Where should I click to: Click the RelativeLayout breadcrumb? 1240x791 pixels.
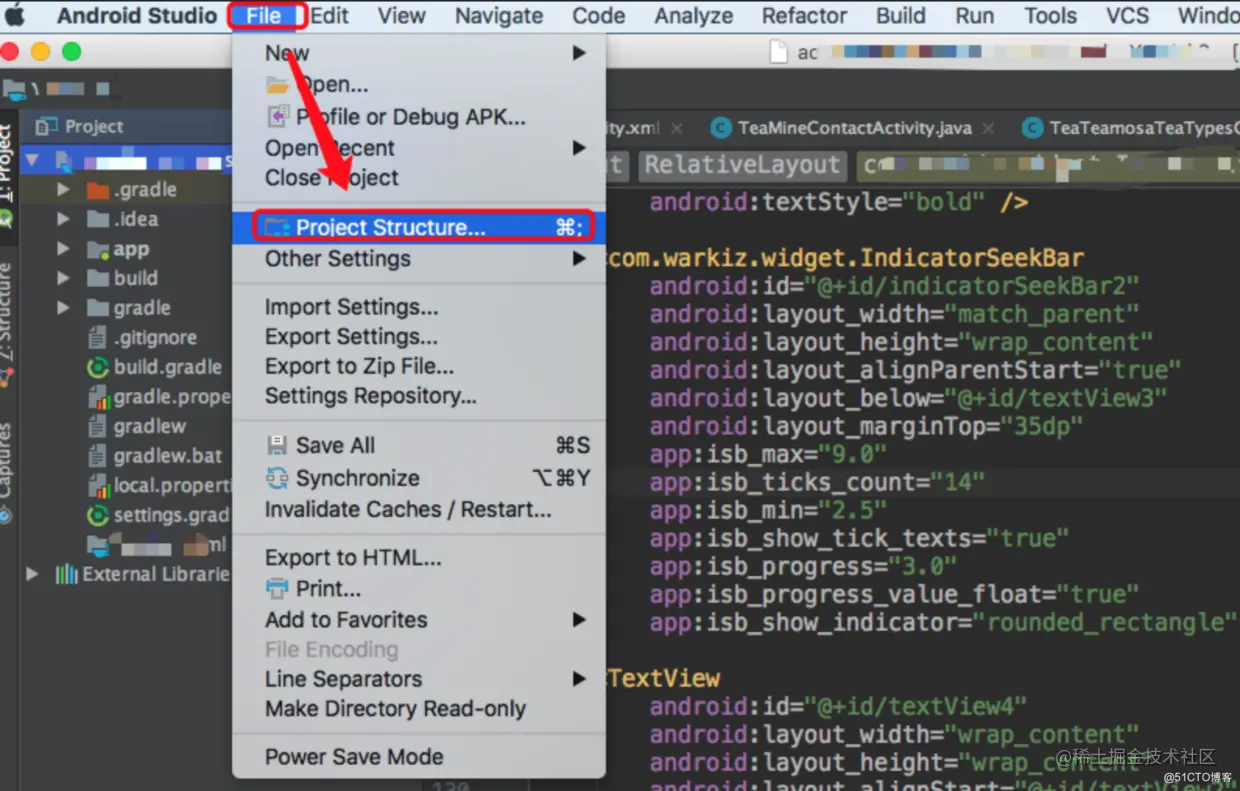pyautogui.click(x=742, y=165)
